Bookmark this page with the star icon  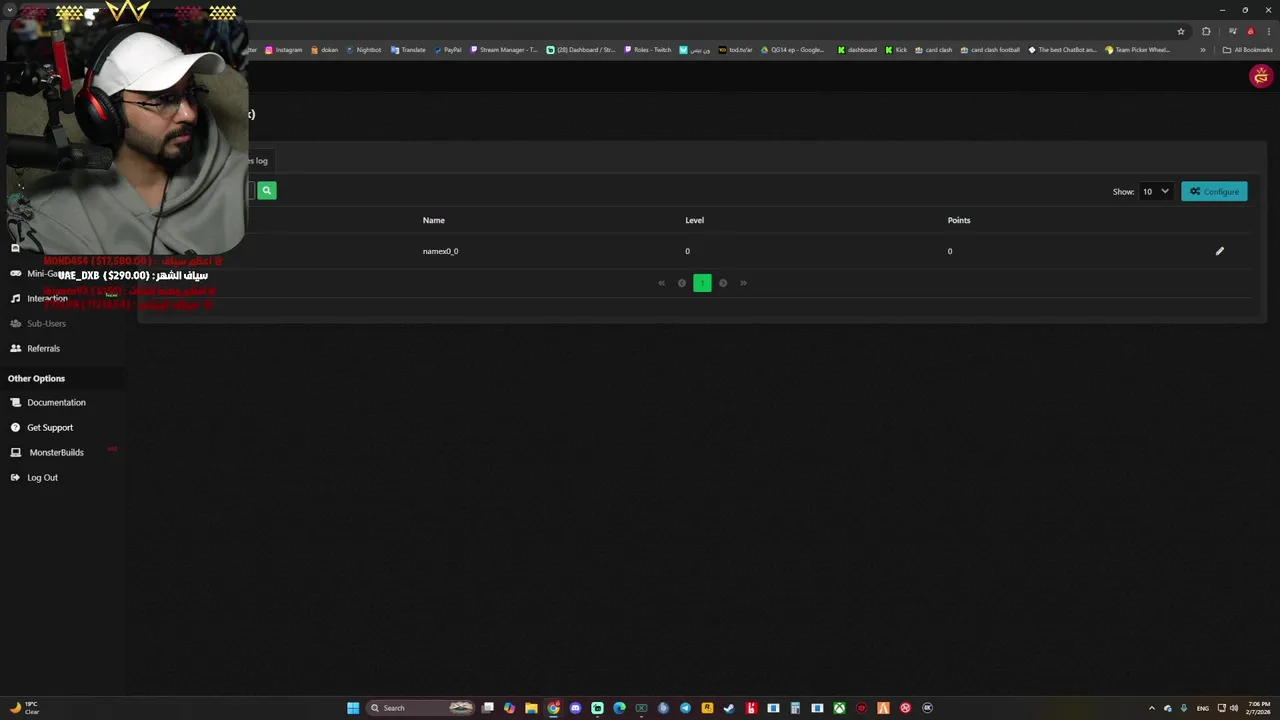pyautogui.click(x=1181, y=31)
